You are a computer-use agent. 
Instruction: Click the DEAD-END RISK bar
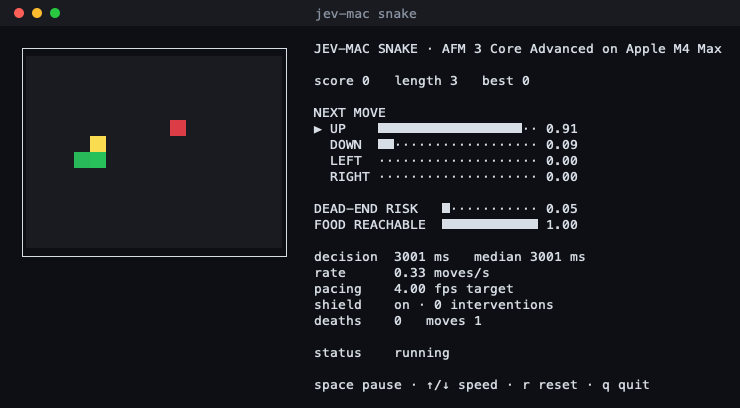[x=489, y=208]
